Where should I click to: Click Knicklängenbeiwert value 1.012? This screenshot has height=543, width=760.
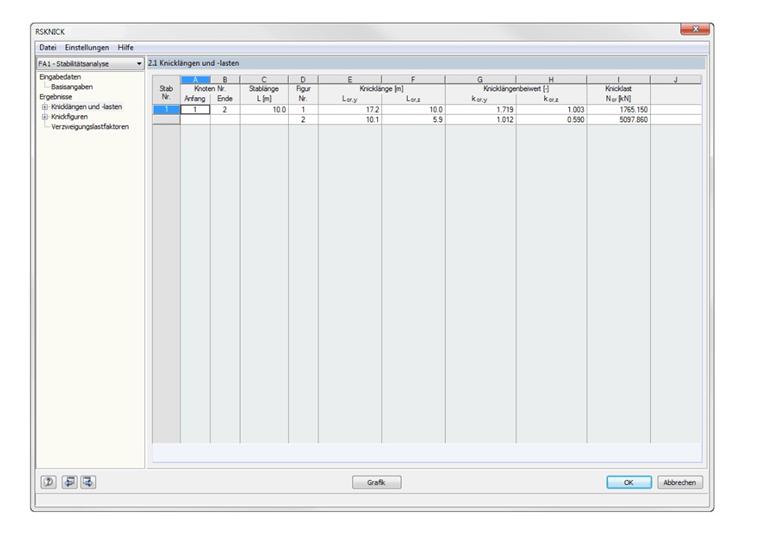[480, 119]
